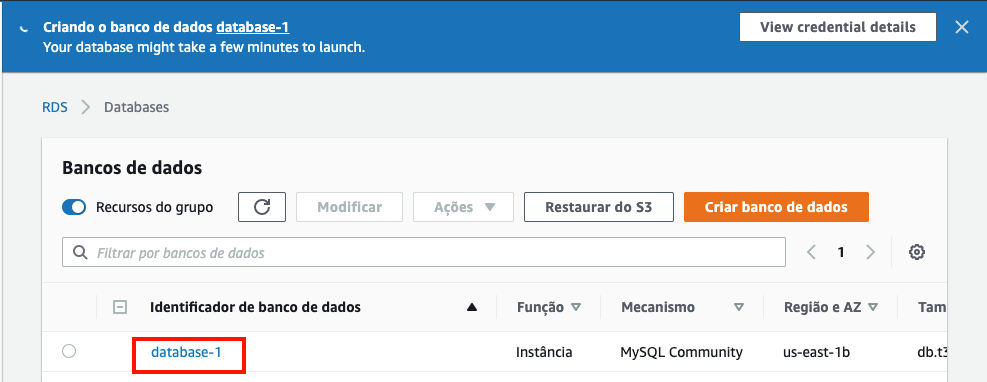Click the breadcrumb chevron separator

click(x=86, y=107)
